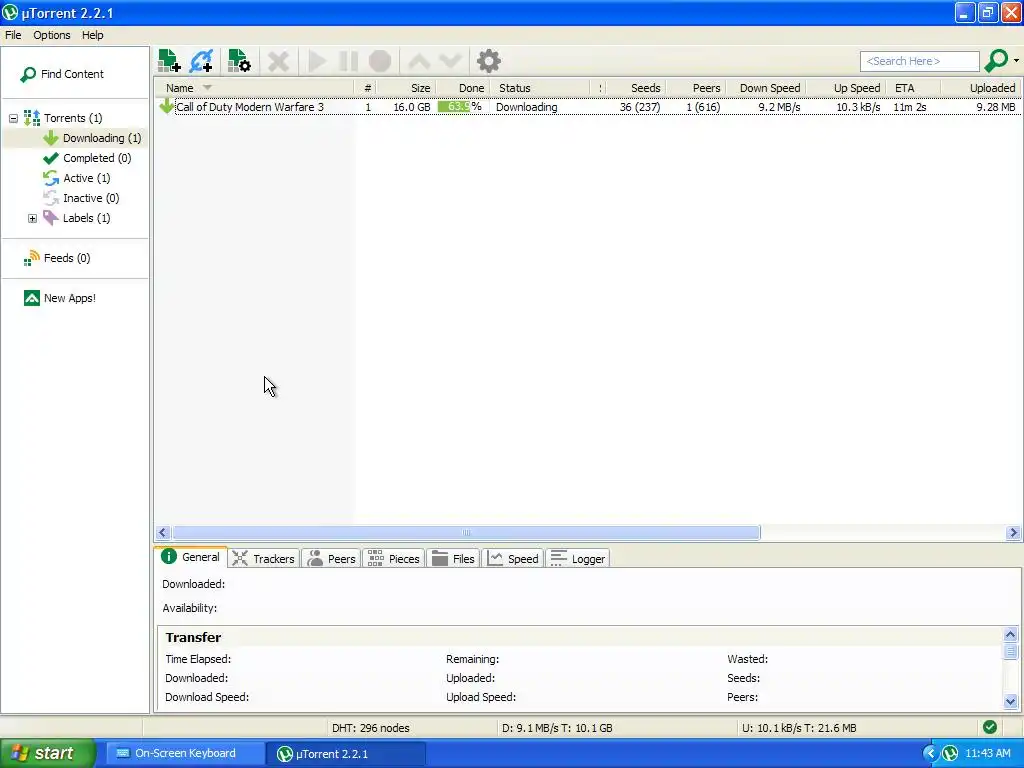The width and height of the screenshot is (1024, 768).
Task: Open the search provider dropdown arrow
Action: click(x=1016, y=61)
